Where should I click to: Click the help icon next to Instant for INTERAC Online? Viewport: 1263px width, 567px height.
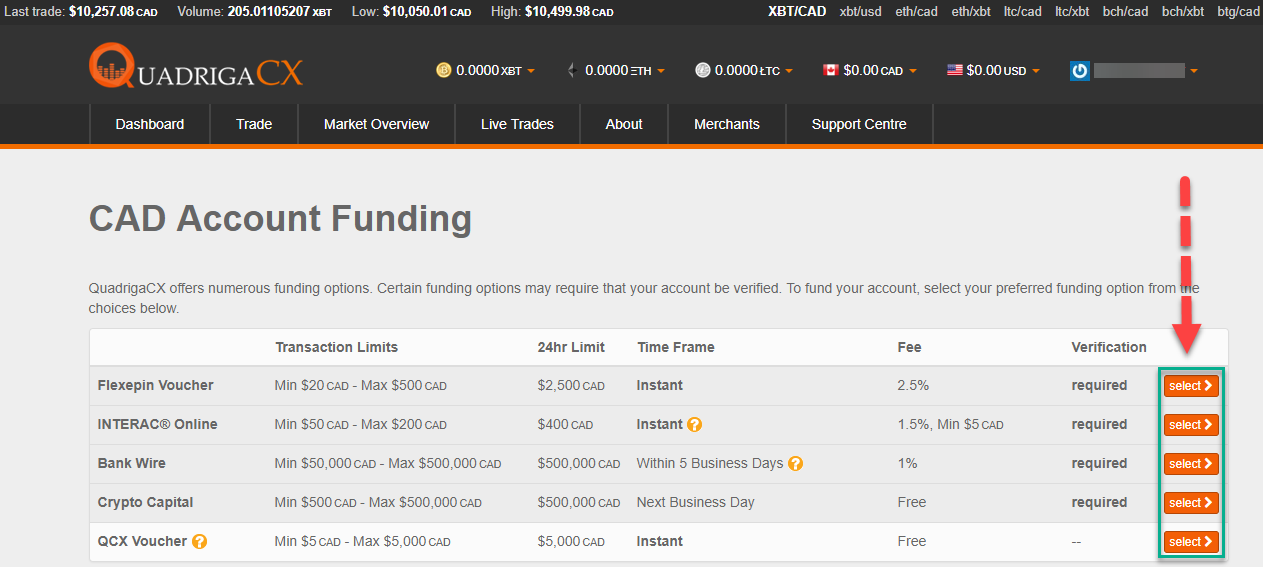pos(695,424)
